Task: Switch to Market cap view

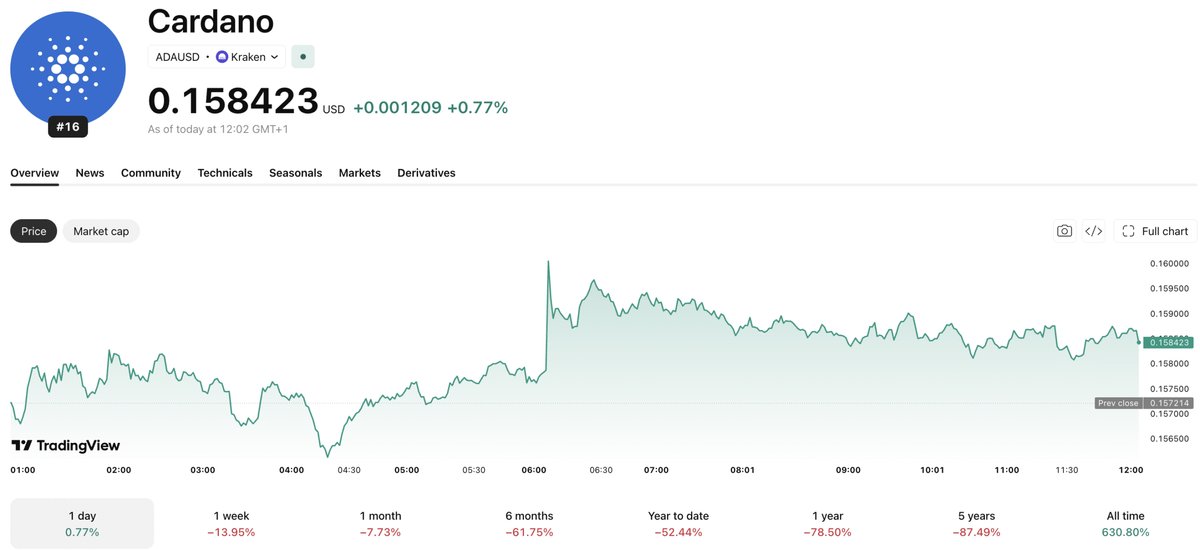Action: [101, 231]
